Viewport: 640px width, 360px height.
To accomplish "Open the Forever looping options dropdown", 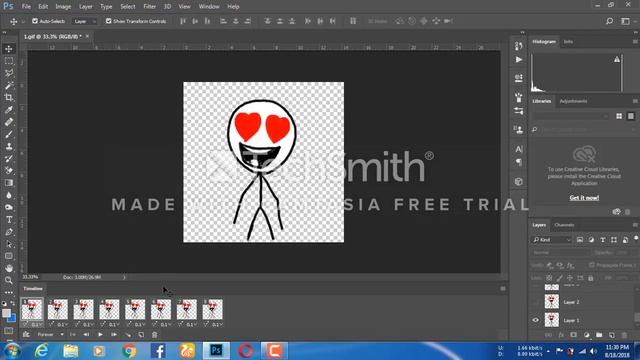I will (50, 335).
